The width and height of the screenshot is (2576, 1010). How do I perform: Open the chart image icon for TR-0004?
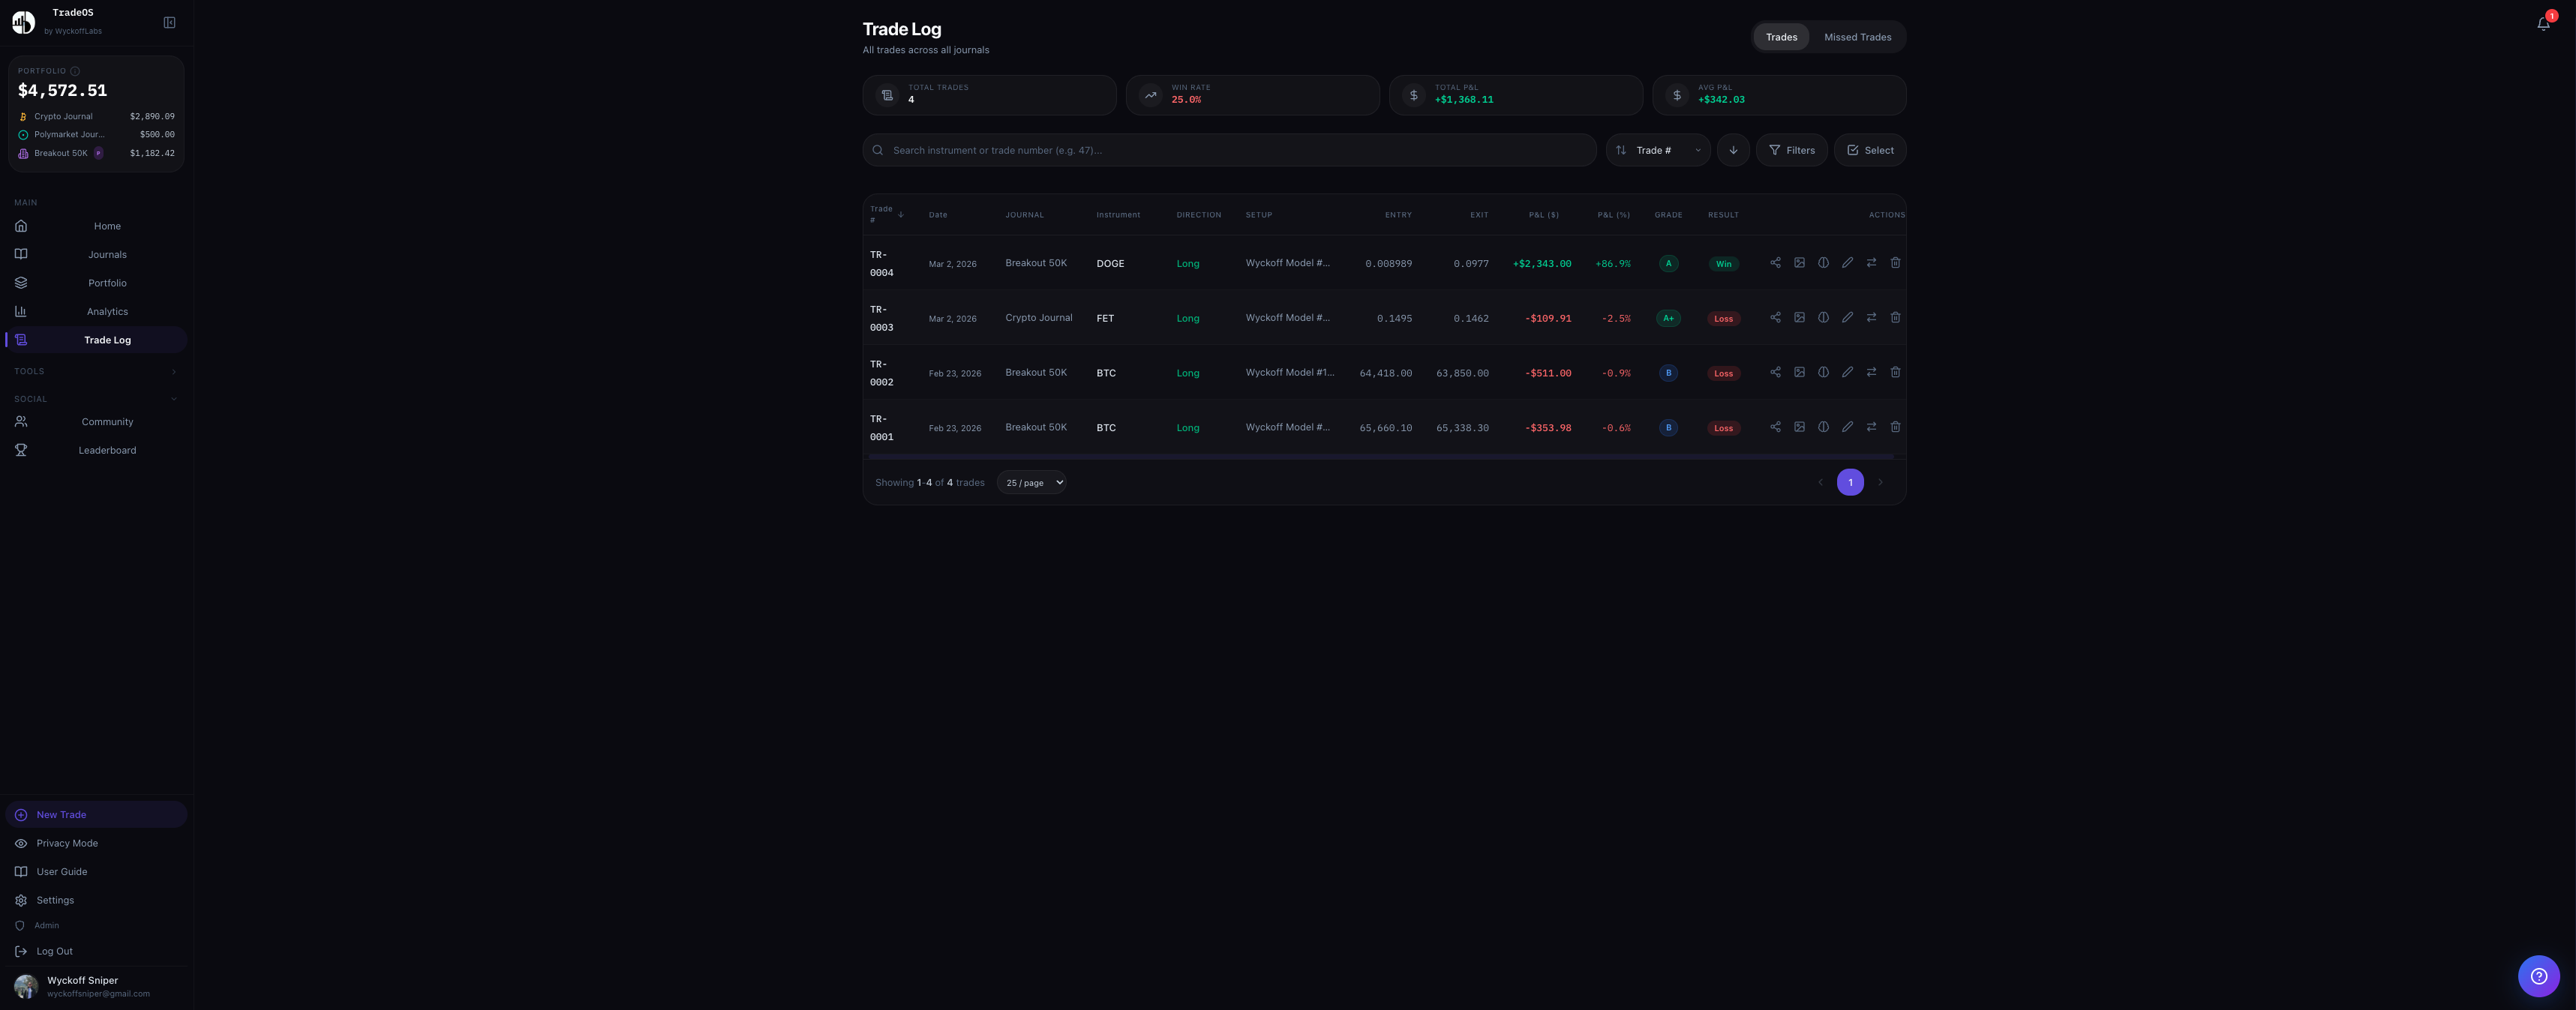pos(1800,262)
